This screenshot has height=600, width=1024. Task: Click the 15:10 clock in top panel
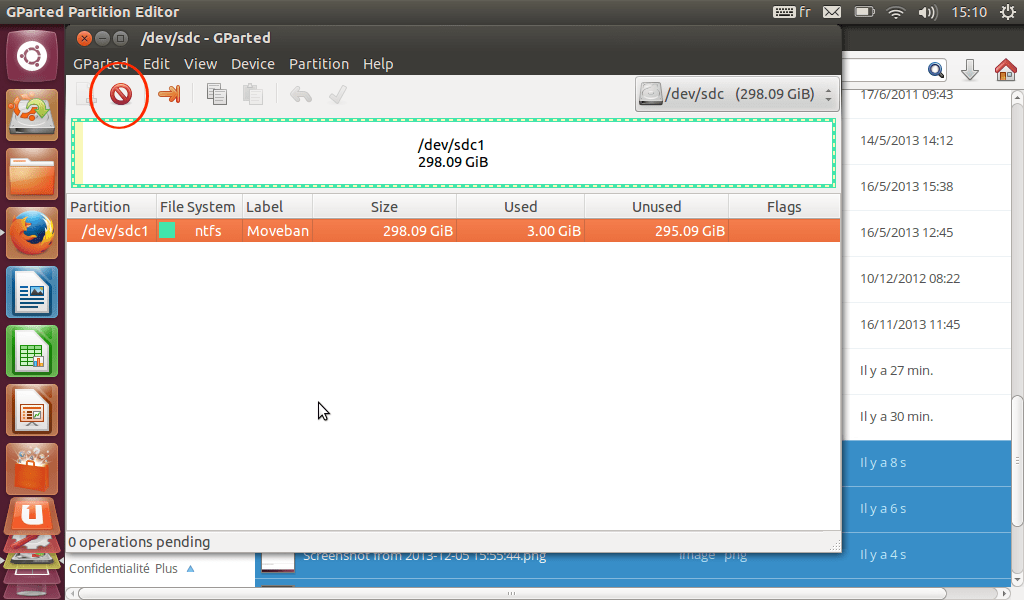(969, 12)
